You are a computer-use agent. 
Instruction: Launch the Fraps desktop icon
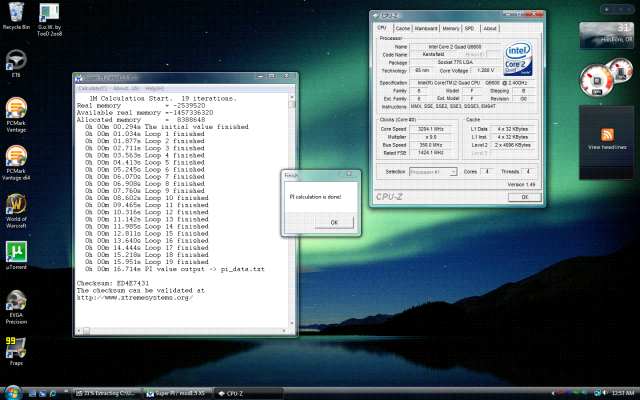pyautogui.click(x=16, y=351)
